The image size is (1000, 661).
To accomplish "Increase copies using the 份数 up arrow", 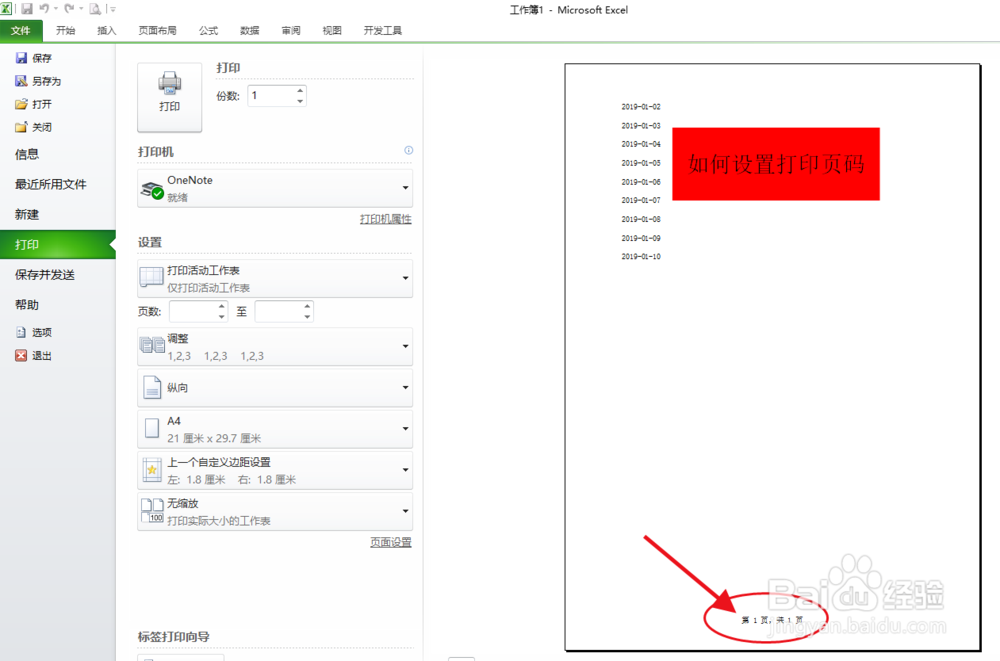I will [298, 89].
